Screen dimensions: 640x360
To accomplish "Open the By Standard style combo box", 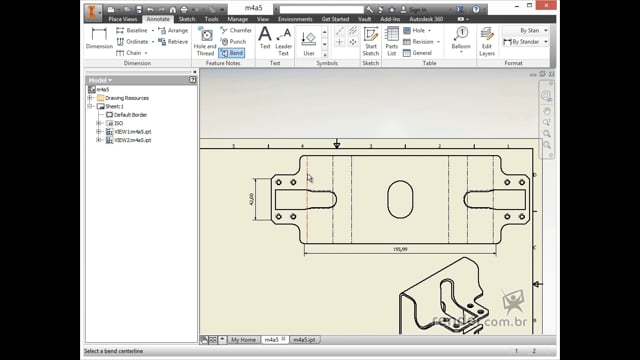I will point(525,42).
